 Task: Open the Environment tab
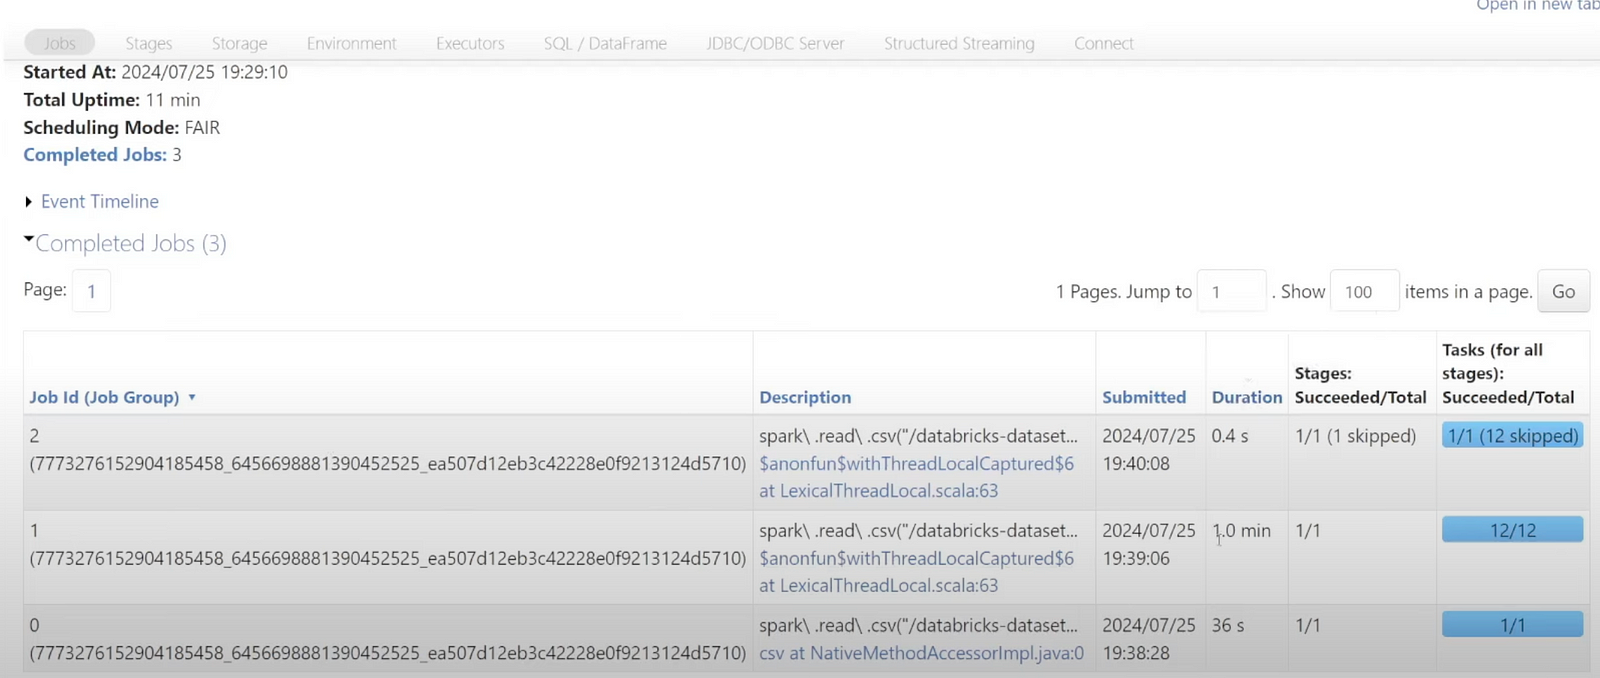(x=351, y=44)
